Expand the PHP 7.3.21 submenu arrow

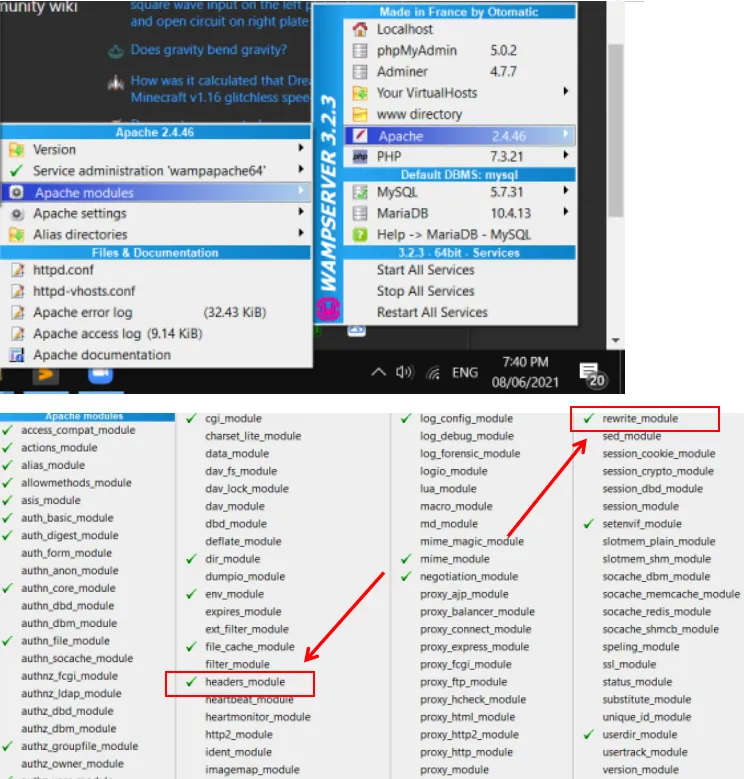566,155
